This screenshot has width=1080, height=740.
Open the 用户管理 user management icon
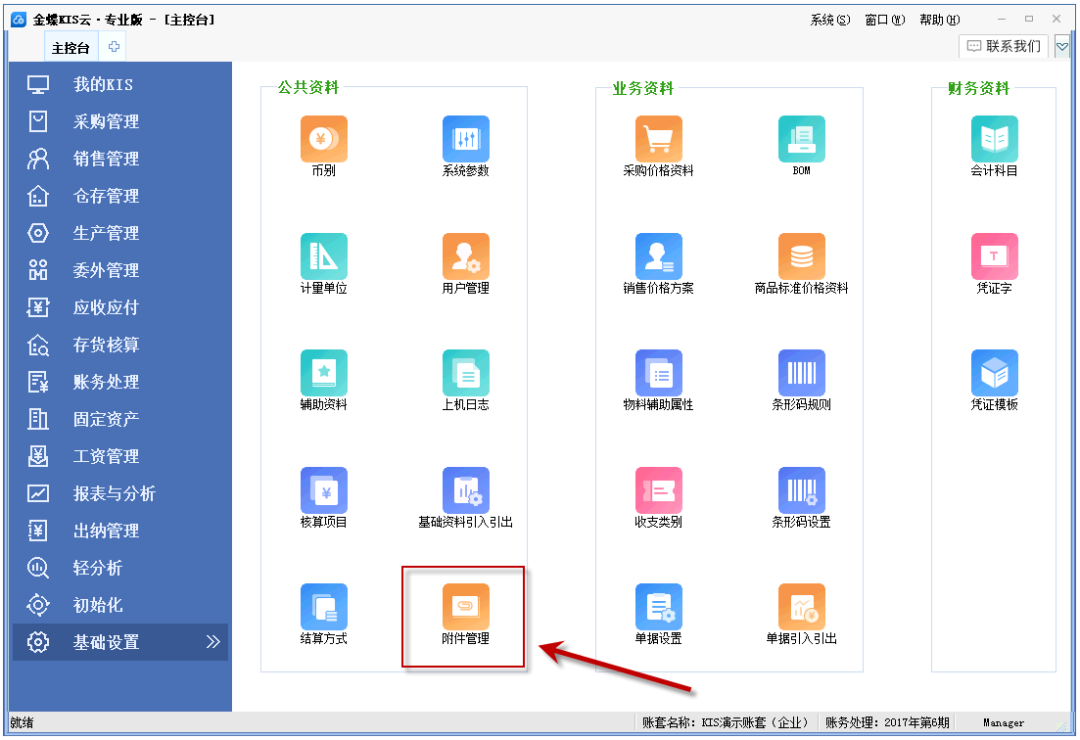point(466,257)
